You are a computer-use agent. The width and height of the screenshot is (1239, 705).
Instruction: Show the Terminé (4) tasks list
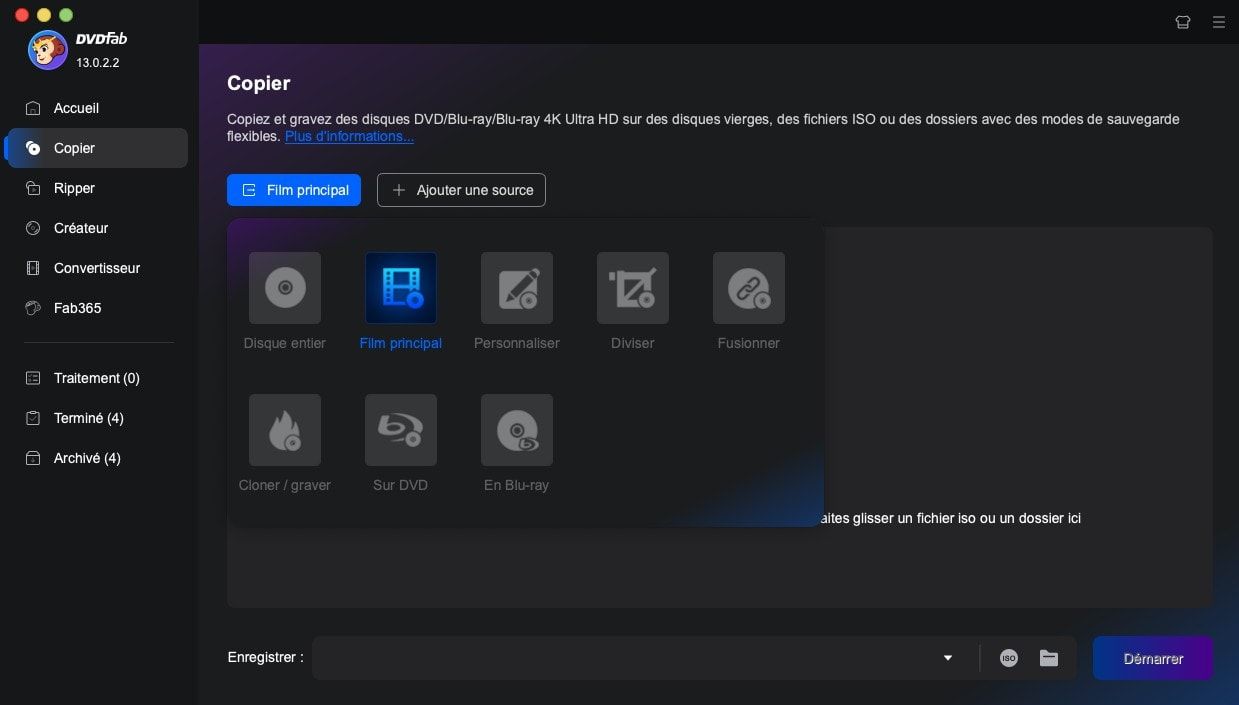click(97, 418)
